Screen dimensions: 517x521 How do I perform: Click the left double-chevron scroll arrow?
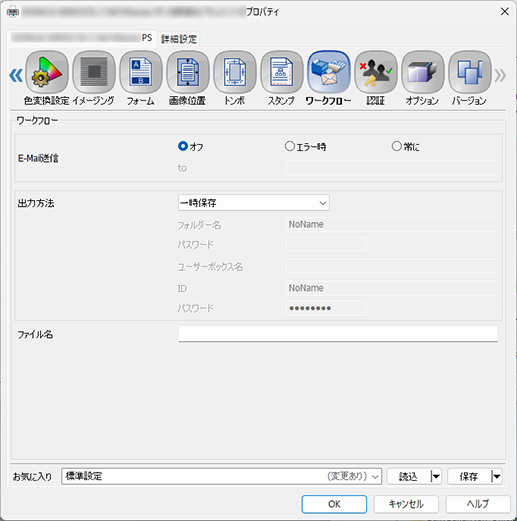(16, 75)
